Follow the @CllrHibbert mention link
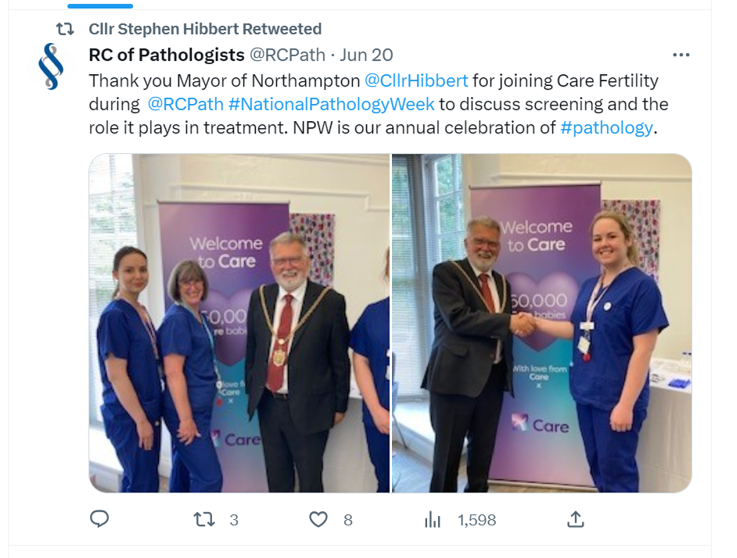The width and height of the screenshot is (737, 558). coord(416,81)
